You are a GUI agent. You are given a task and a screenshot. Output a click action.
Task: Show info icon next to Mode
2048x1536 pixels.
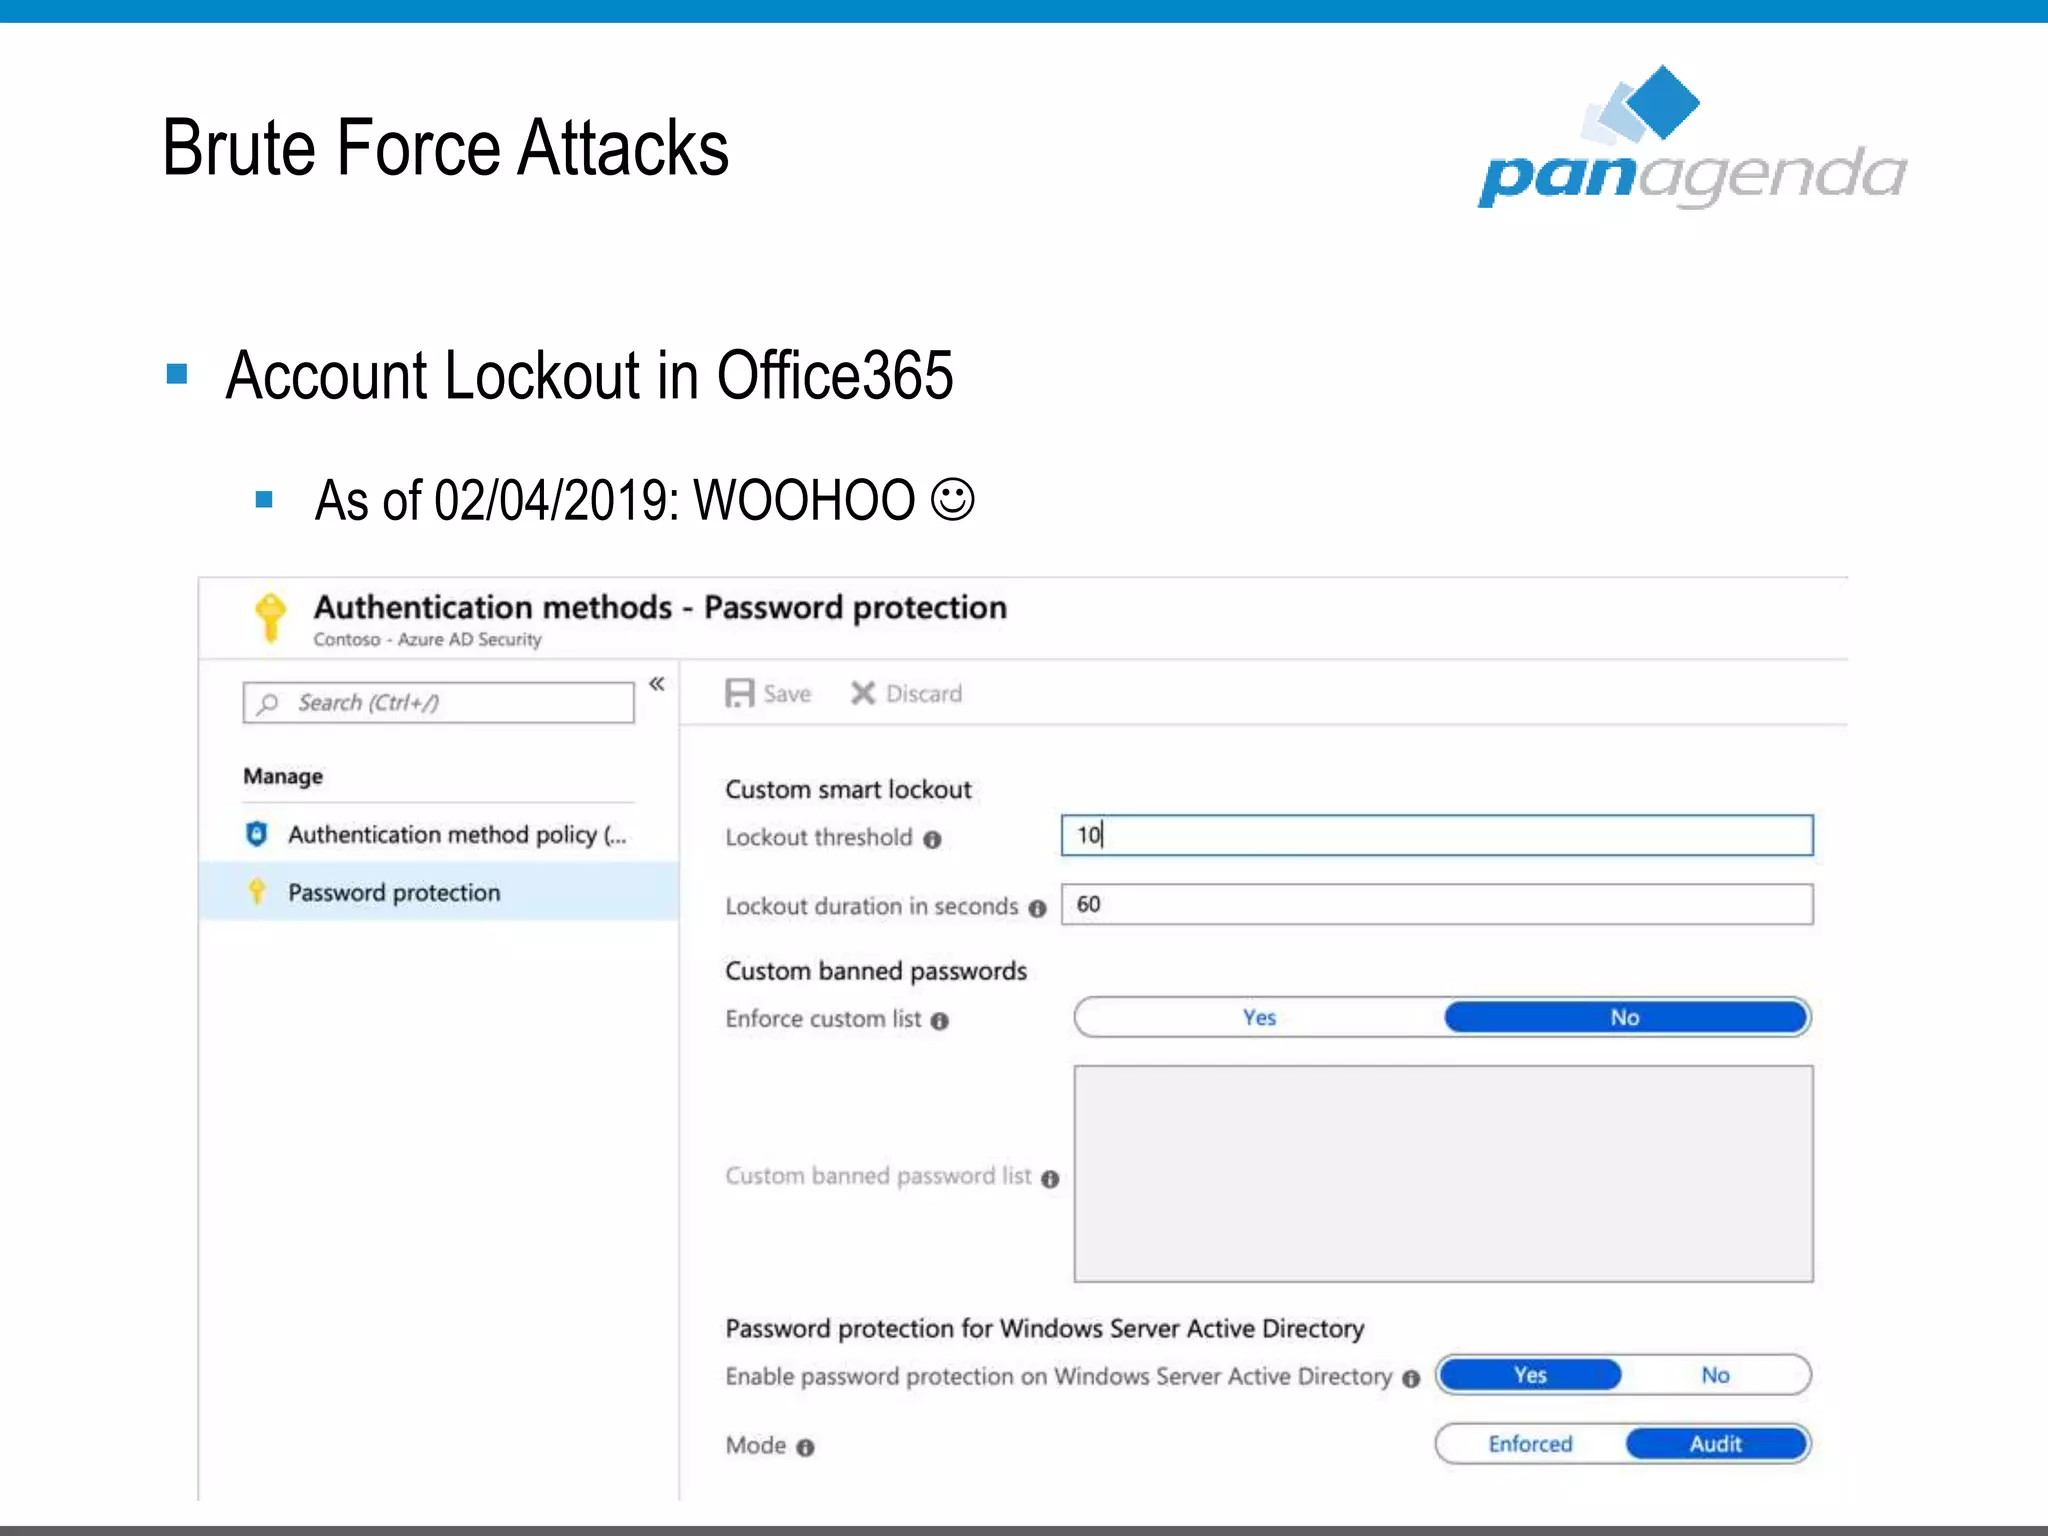[805, 1447]
